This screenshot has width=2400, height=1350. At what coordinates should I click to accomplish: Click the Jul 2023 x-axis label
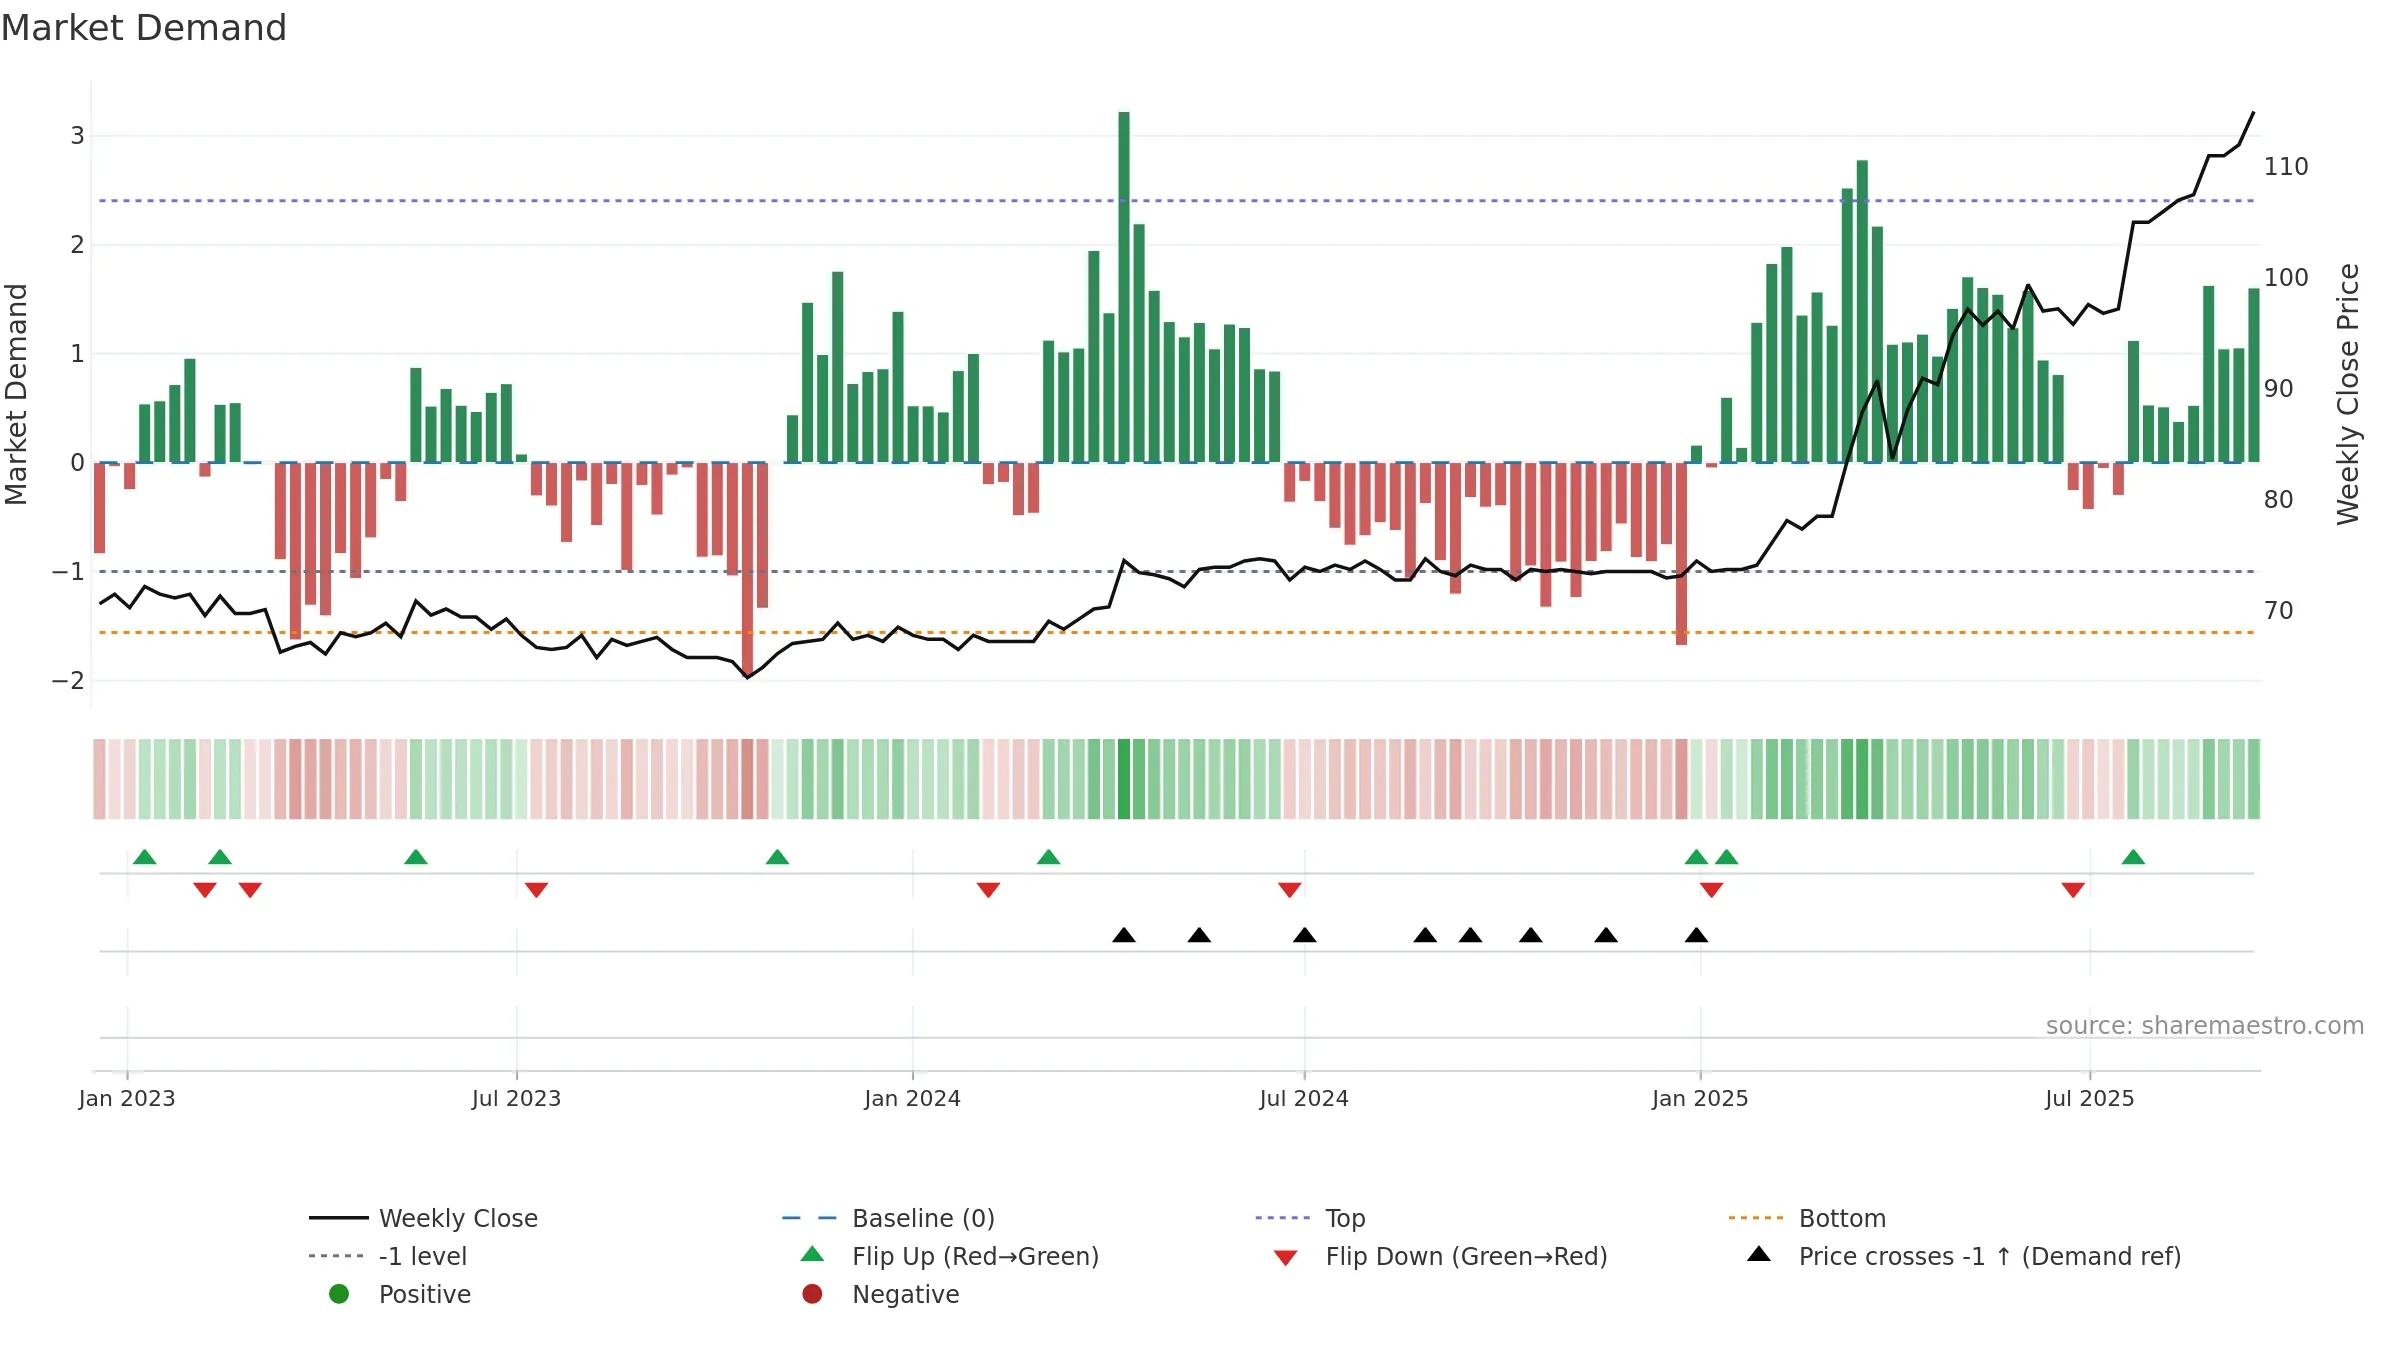point(516,1098)
